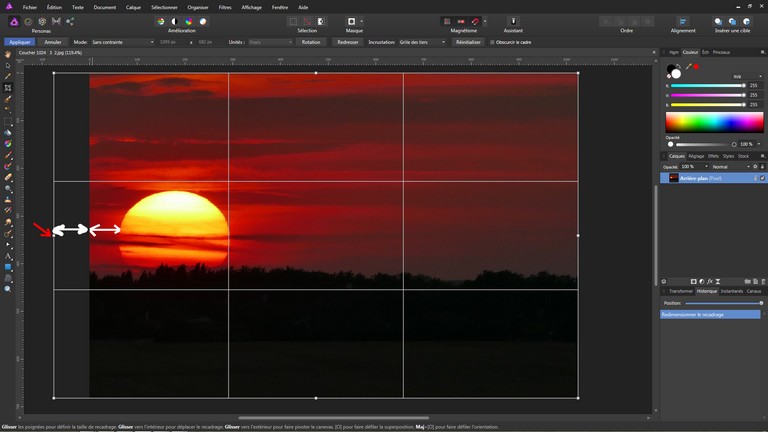Switch to the Canaux tab
The image size is (768, 432).
pos(754,291)
